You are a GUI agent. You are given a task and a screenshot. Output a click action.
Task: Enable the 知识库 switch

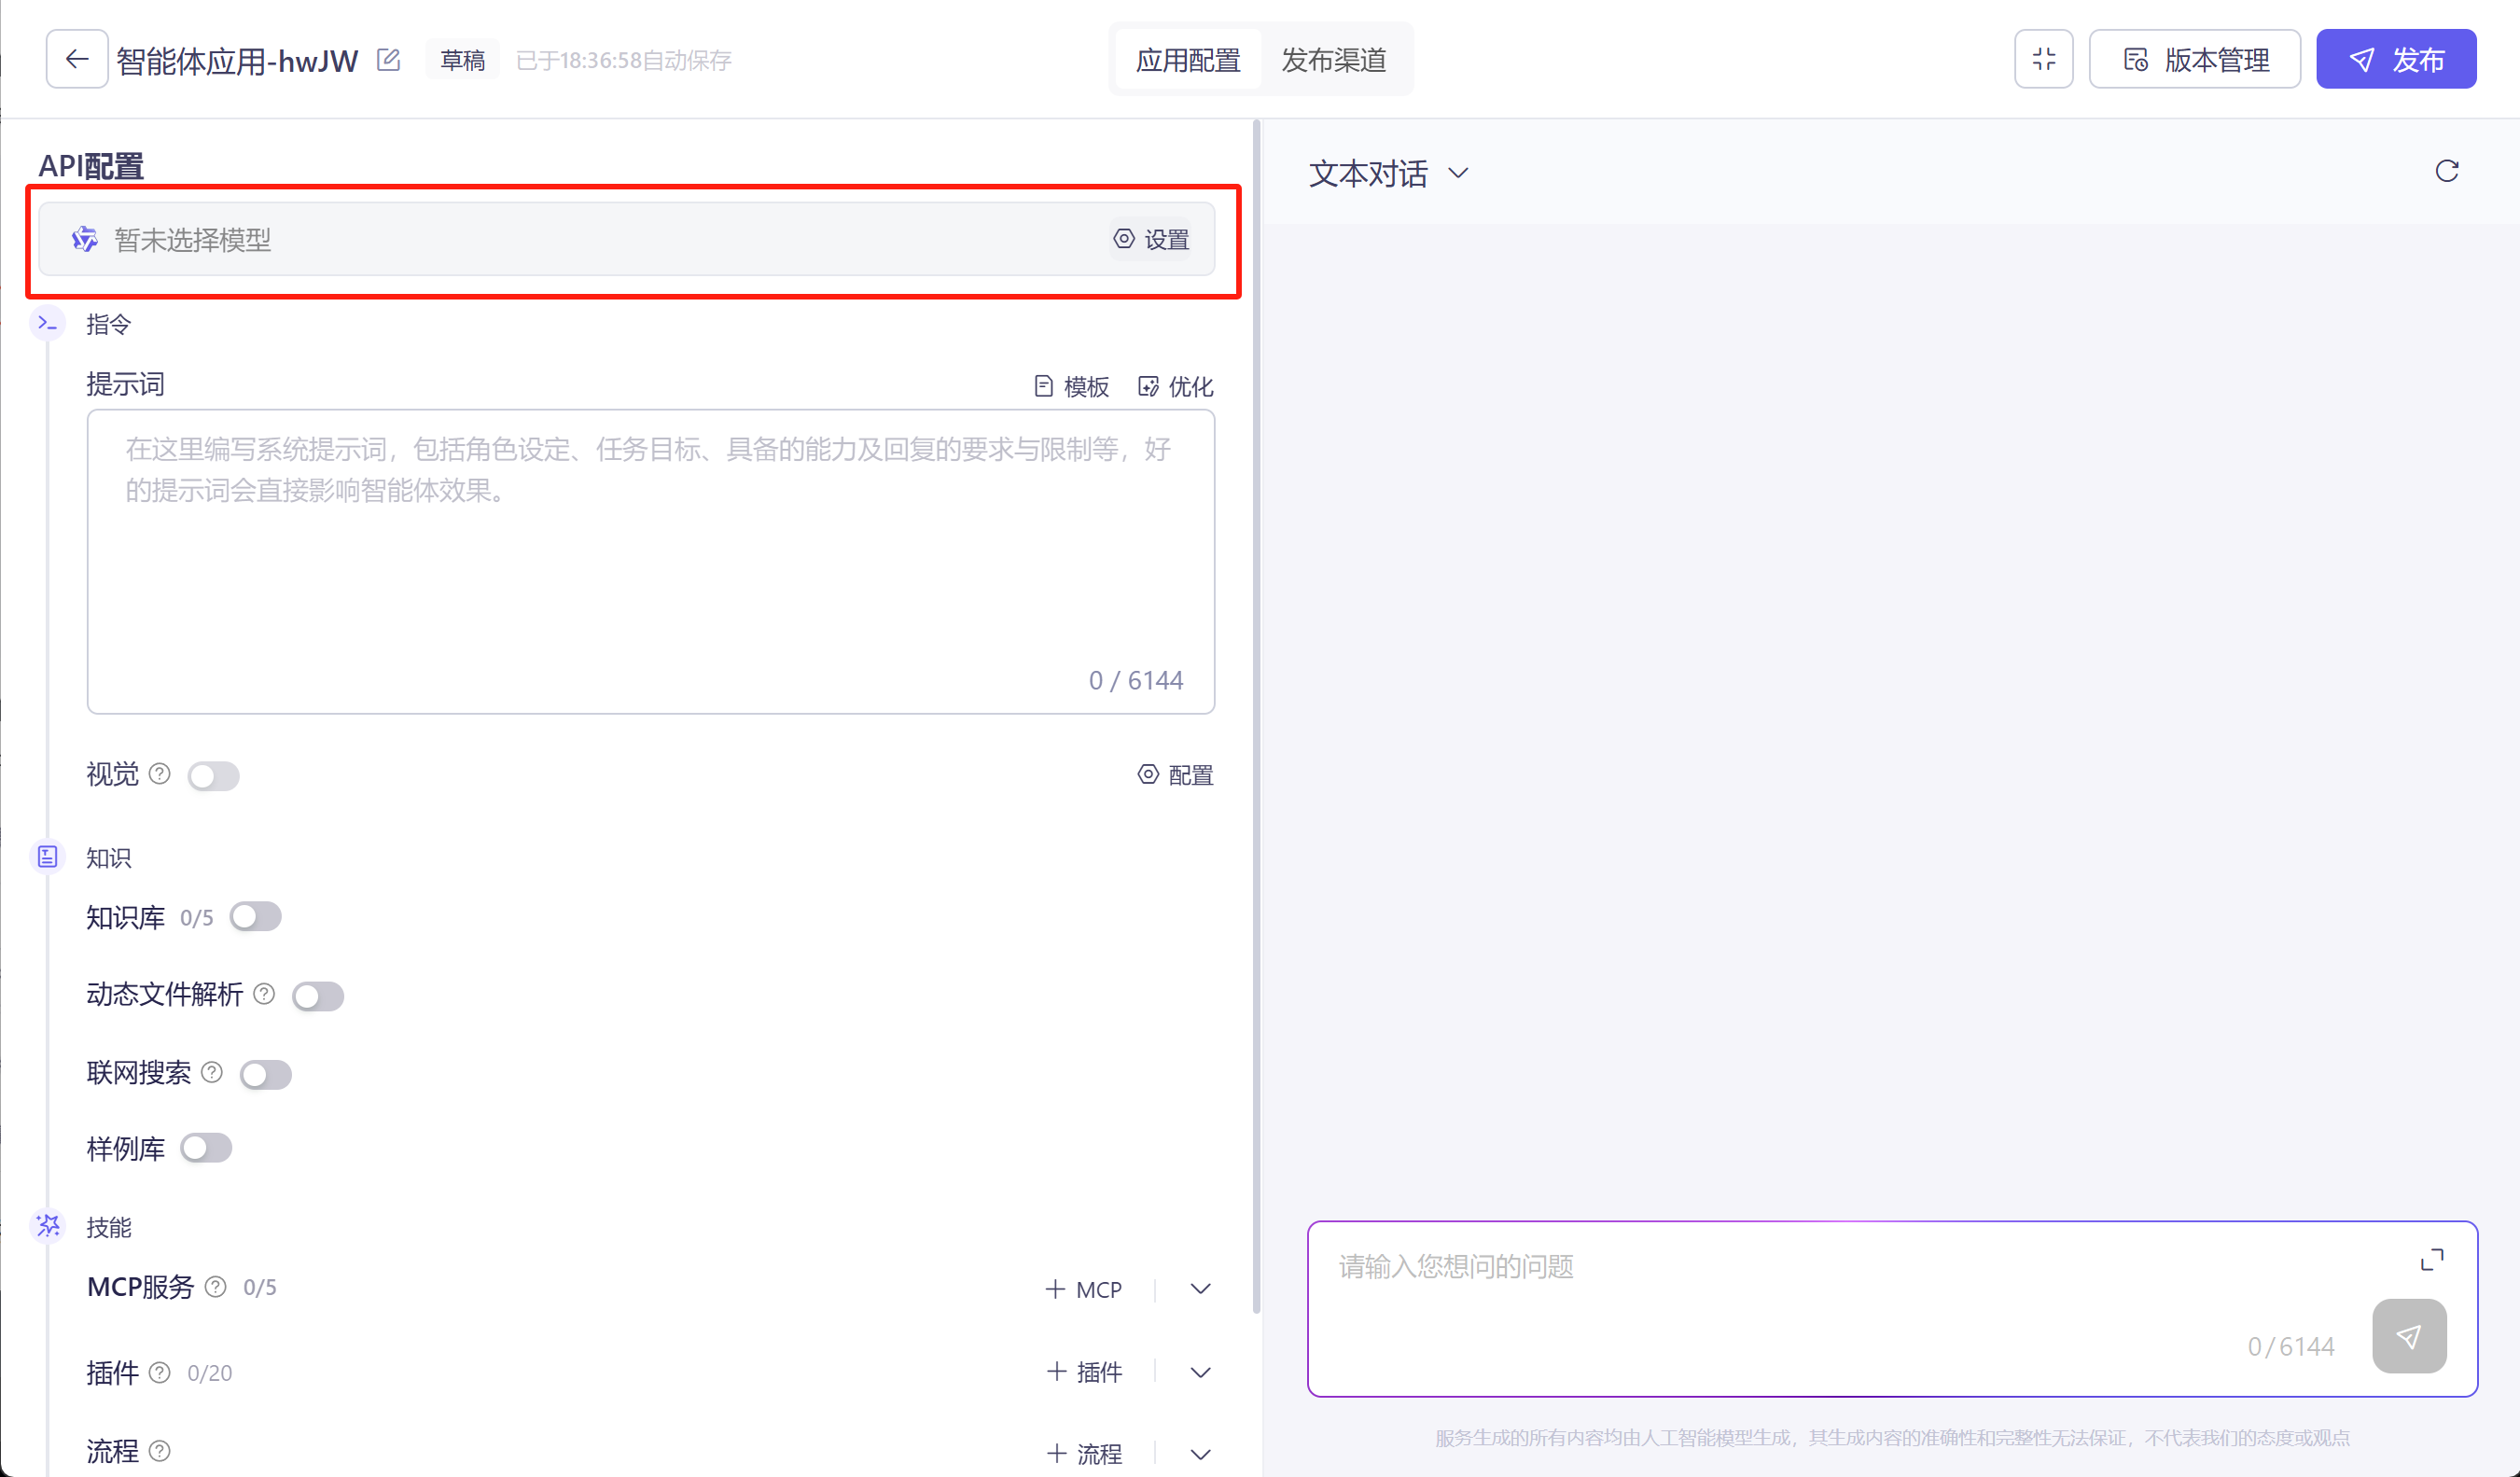click(255, 916)
